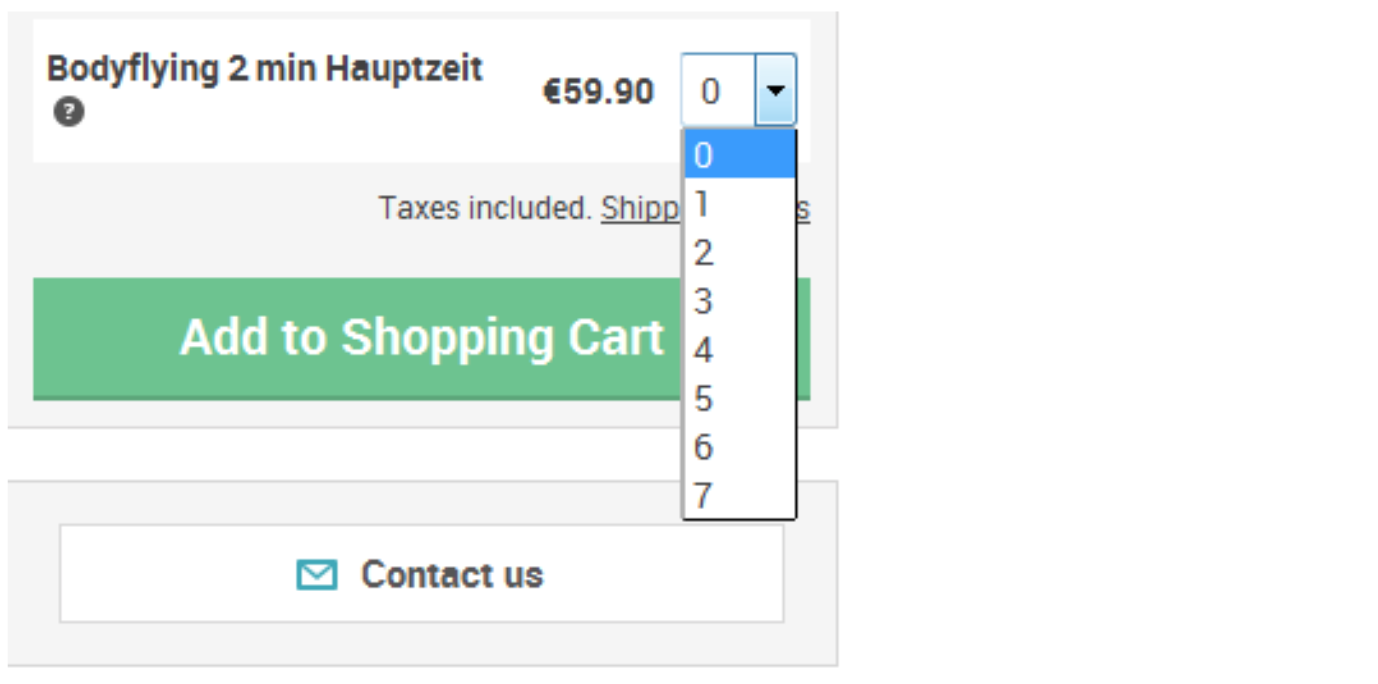Click the Taxes included text
Viewport: 1378px width, 684px height.
click(x=485, y=208)
